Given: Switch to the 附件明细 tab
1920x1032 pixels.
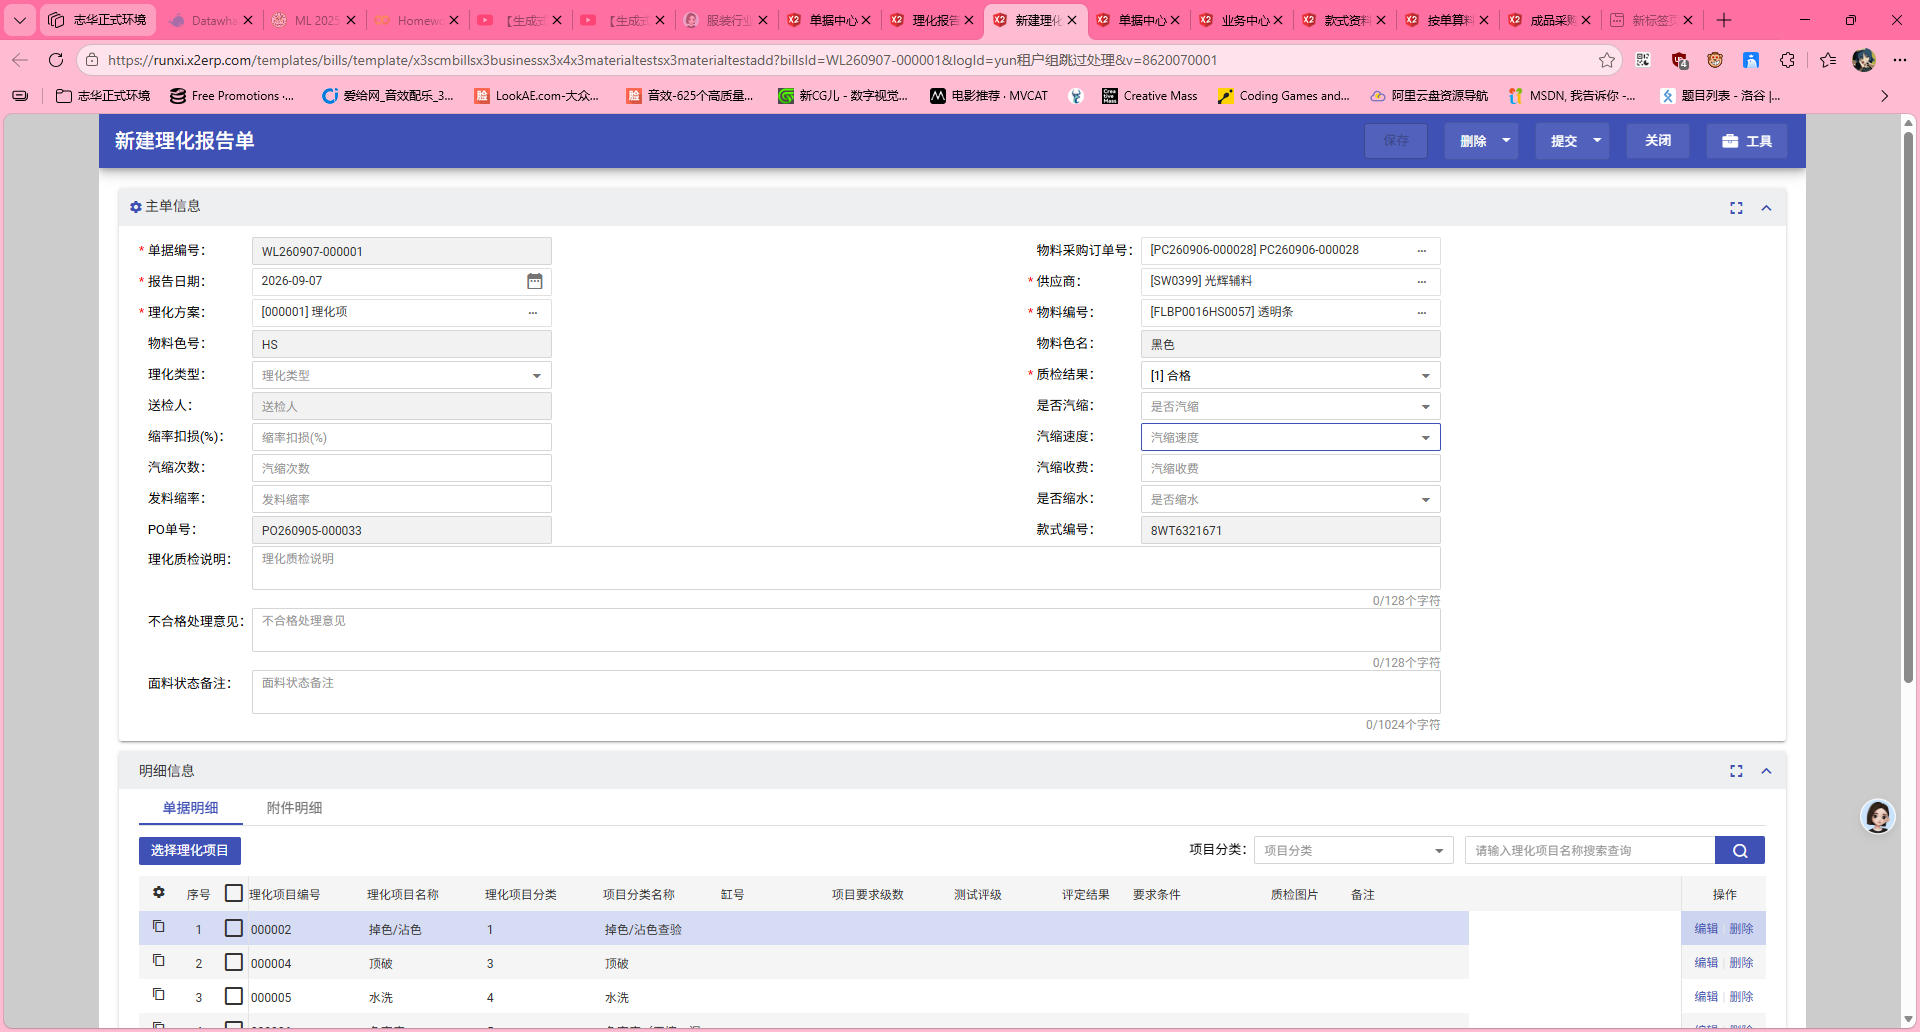Looking at the screenshot, I should coord(294,808).
